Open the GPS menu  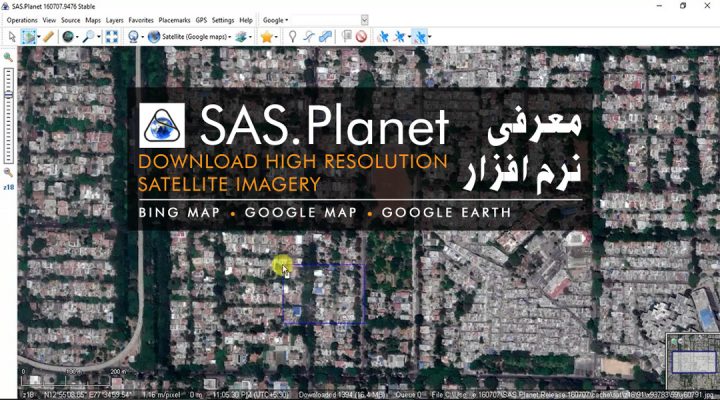[201, 20]
